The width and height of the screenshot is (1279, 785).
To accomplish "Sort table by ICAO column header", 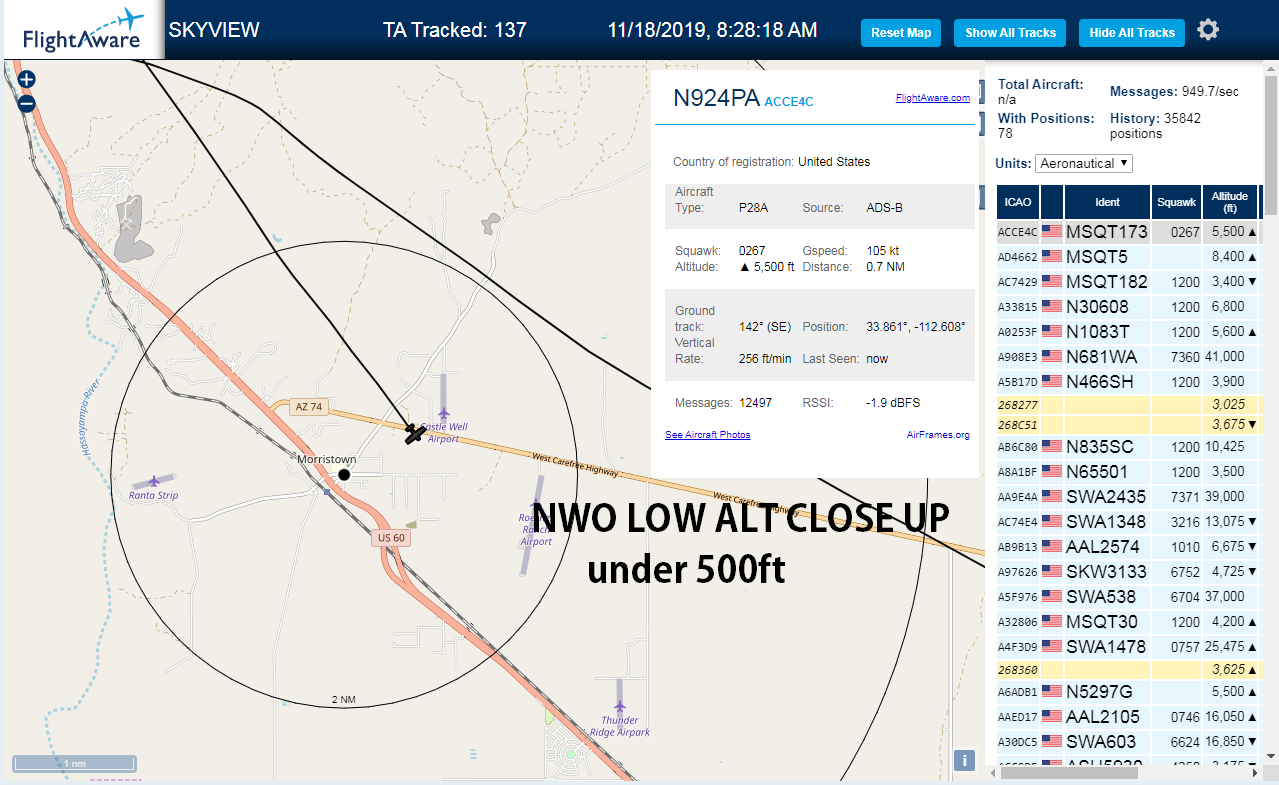I will click(x=1018, y=202).
